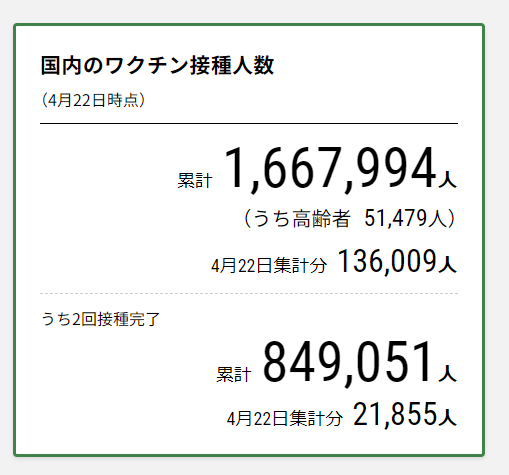Click the upper 4月22日集計分 label
Viewport: 509px width, 475px height.
(x=269, y=266)
